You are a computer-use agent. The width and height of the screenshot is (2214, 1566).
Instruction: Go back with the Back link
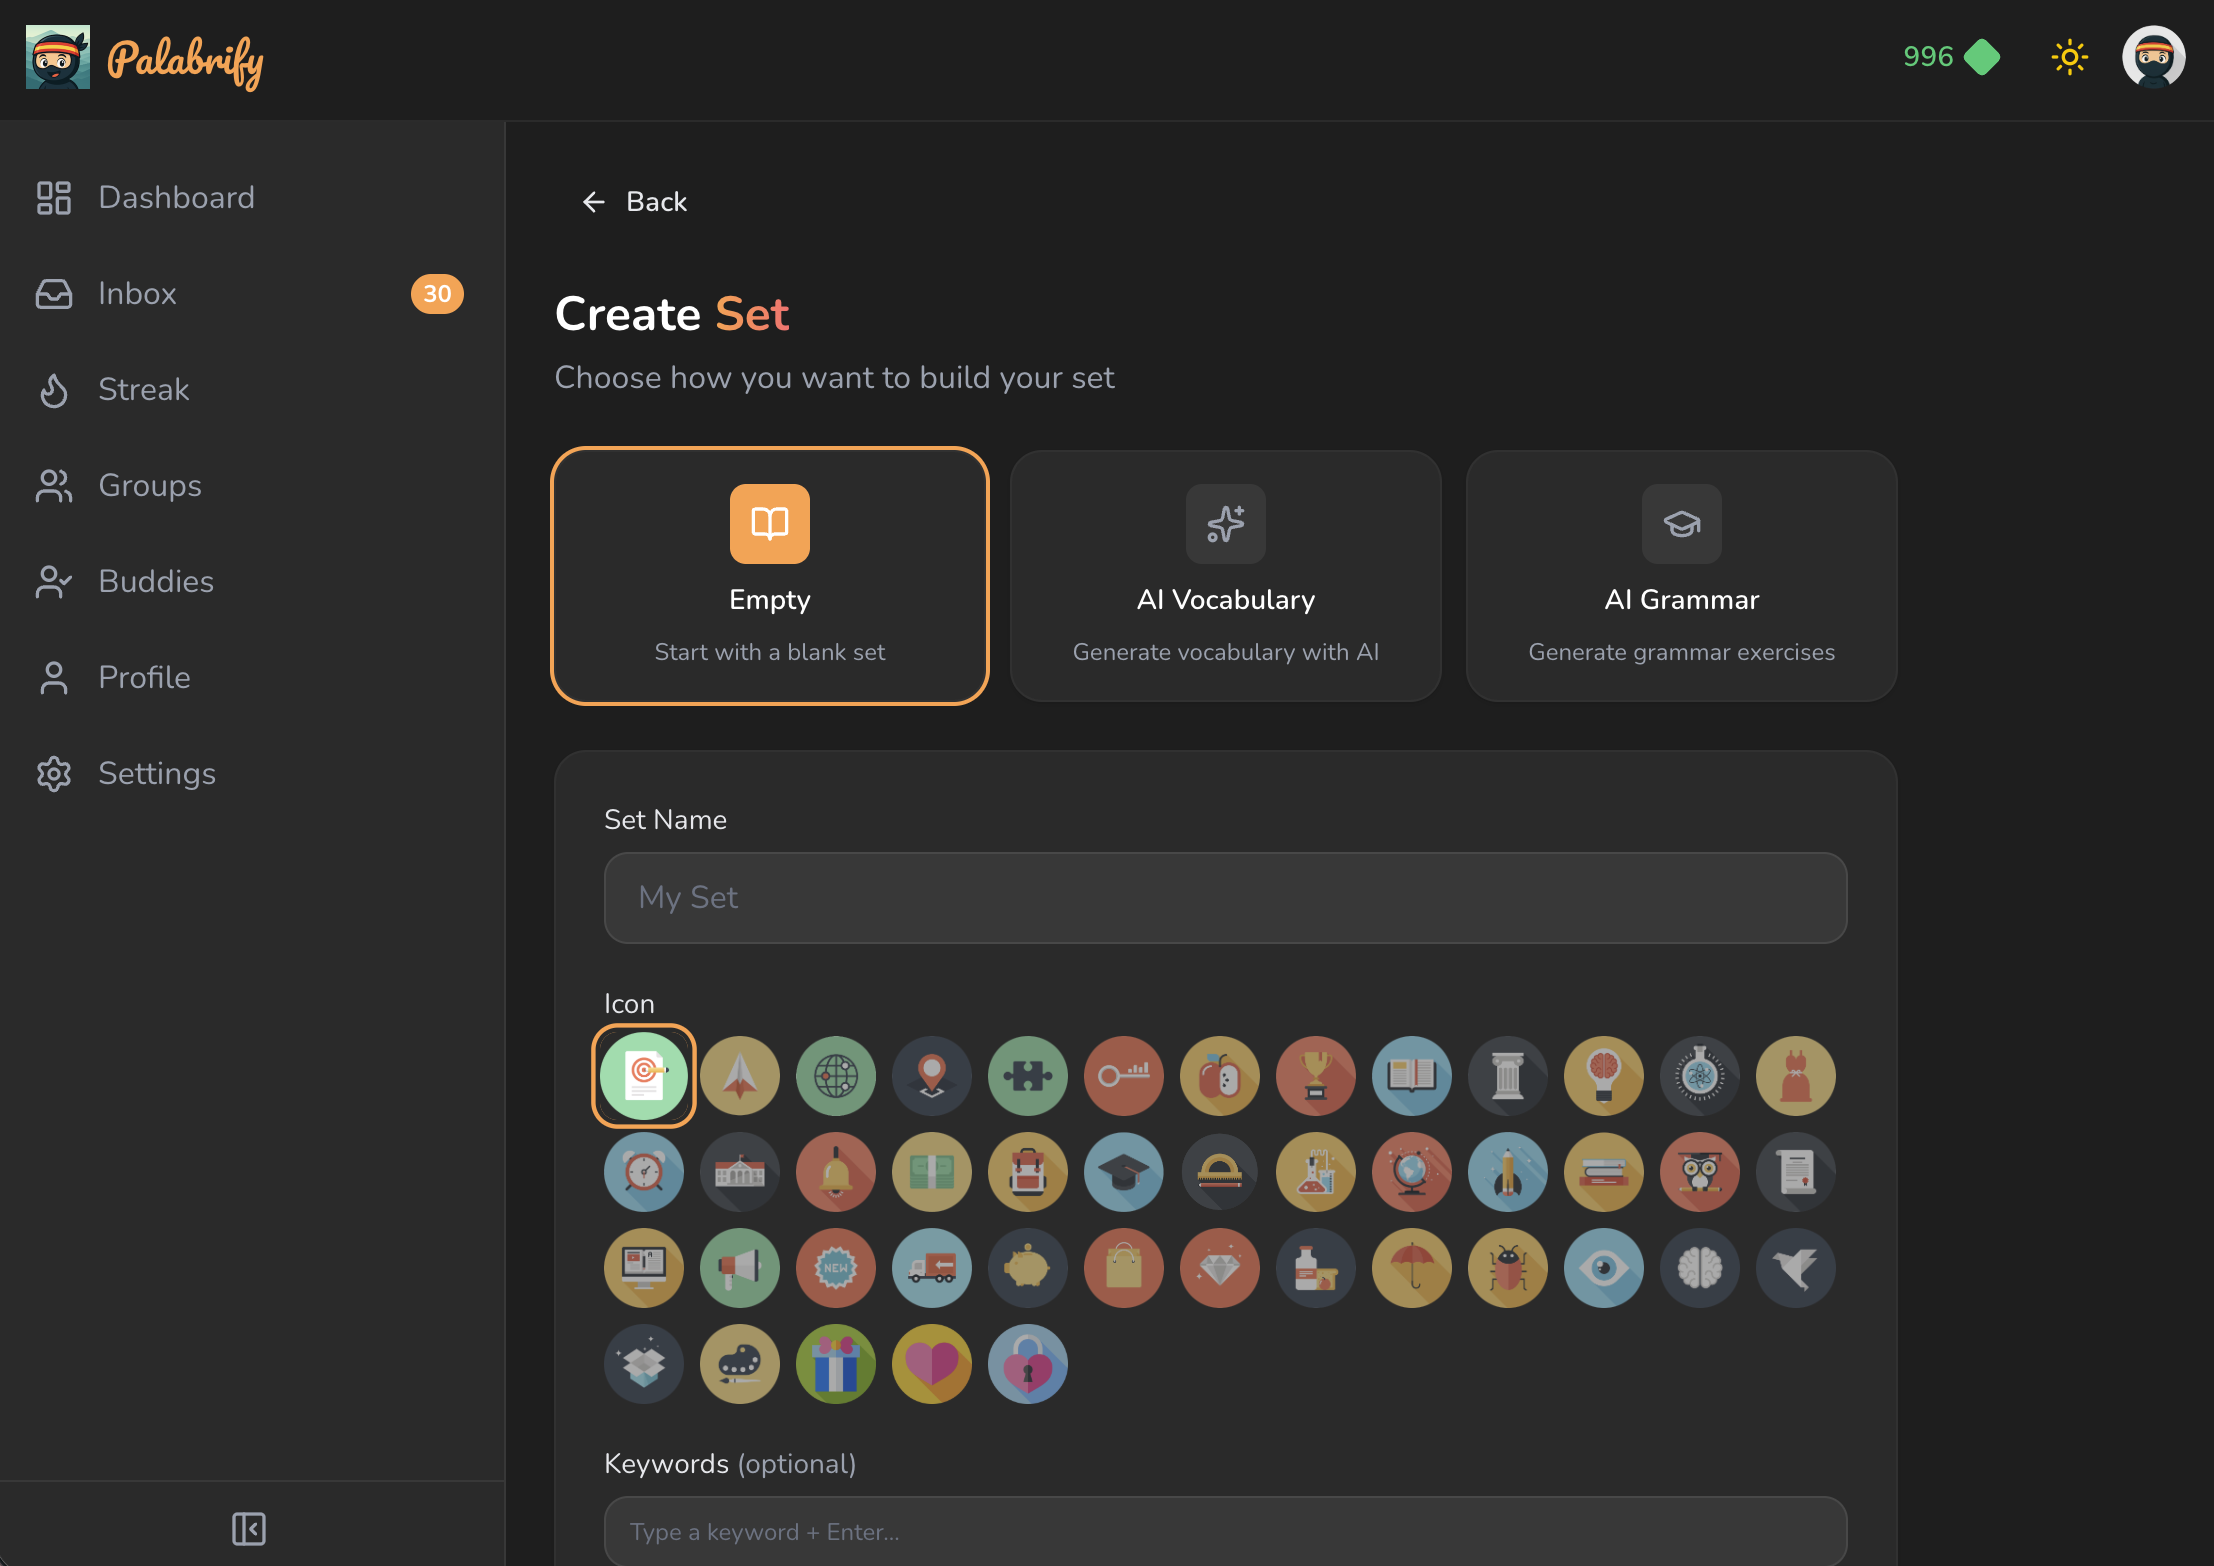coord(634,202)
